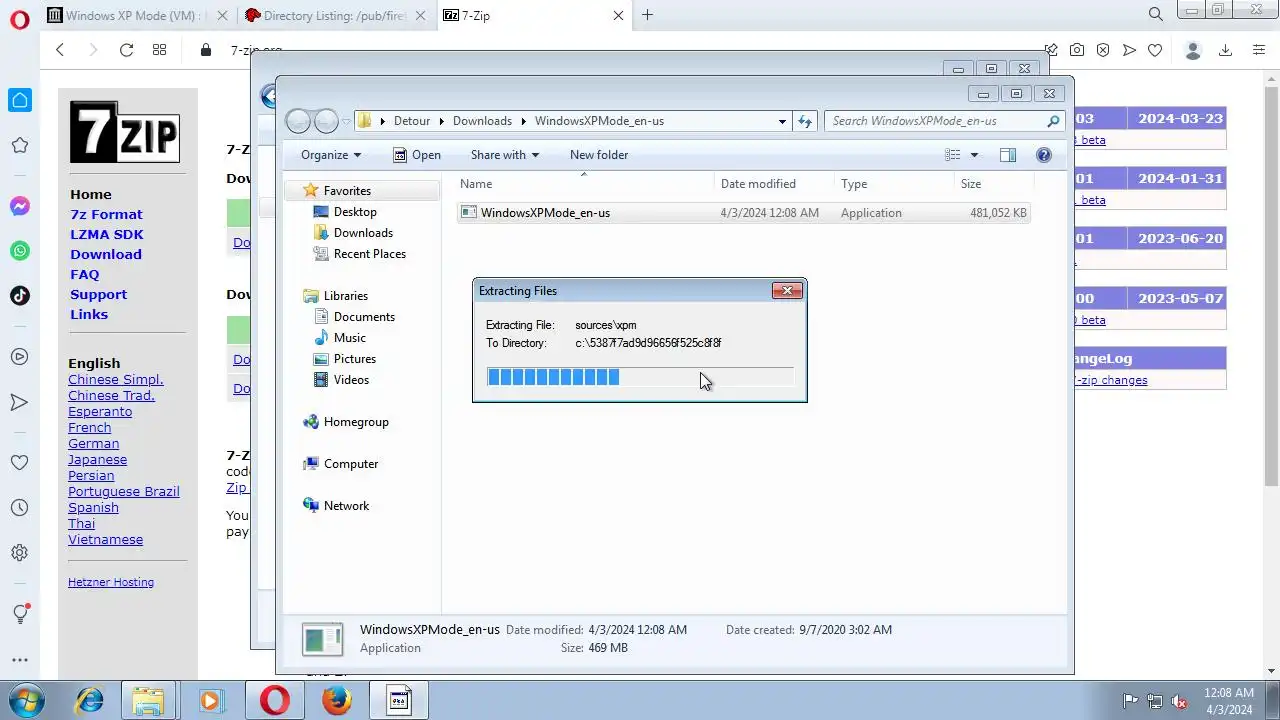Click New folder button
This screenshot has height=720, width=1280.
point(599,155)
